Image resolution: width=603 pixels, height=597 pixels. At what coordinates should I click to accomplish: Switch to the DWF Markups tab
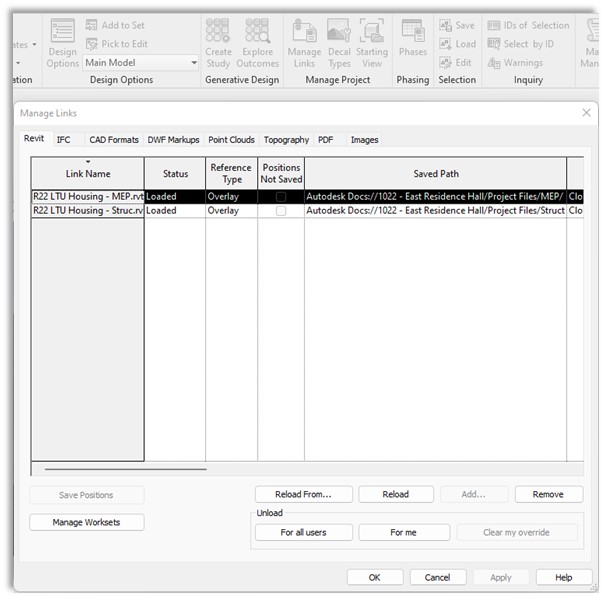coord(173,140)
